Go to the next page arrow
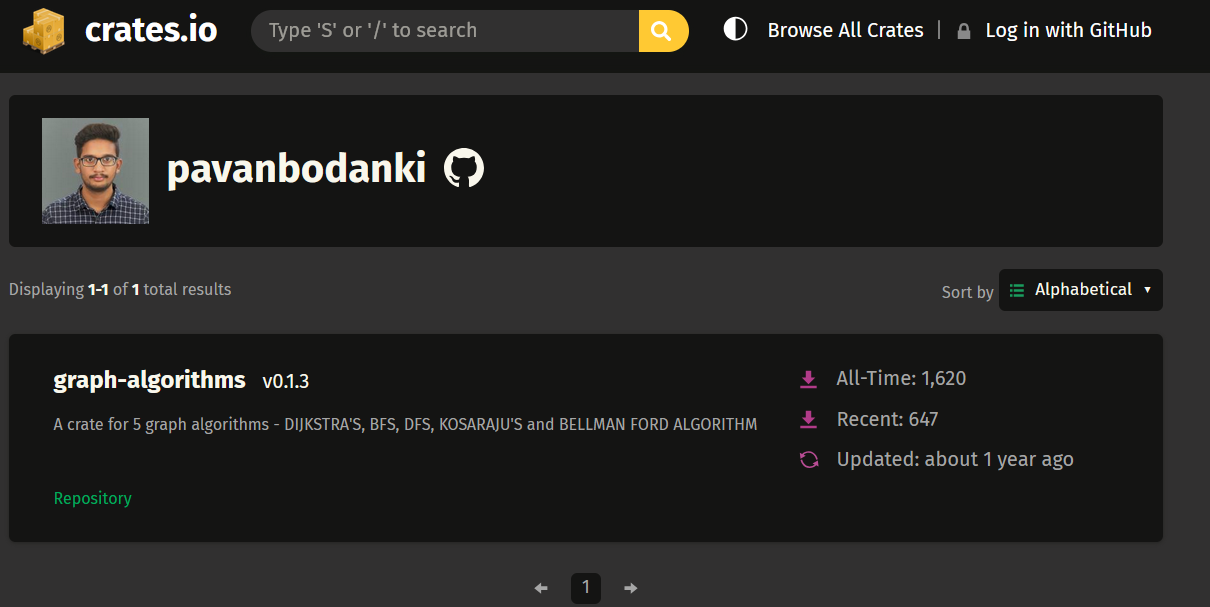Viewport: 1210px width, 607px height. [x=630, y=588]
